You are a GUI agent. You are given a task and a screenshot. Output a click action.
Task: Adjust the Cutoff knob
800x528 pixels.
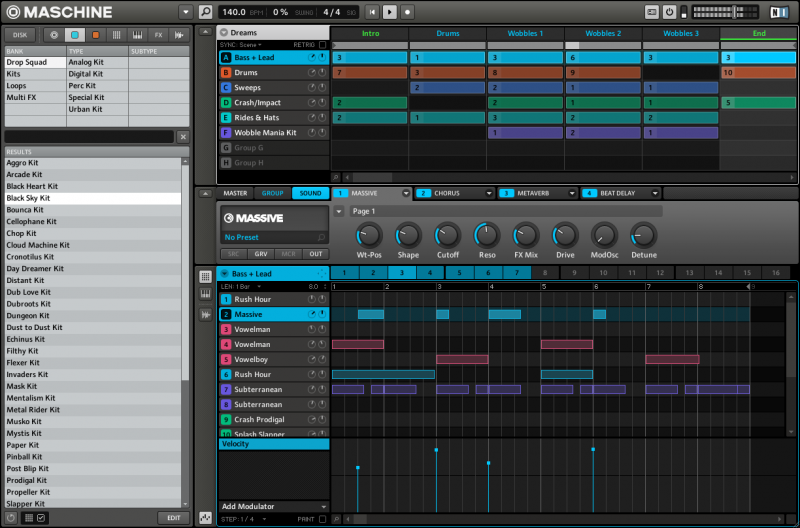click(447, 235)
